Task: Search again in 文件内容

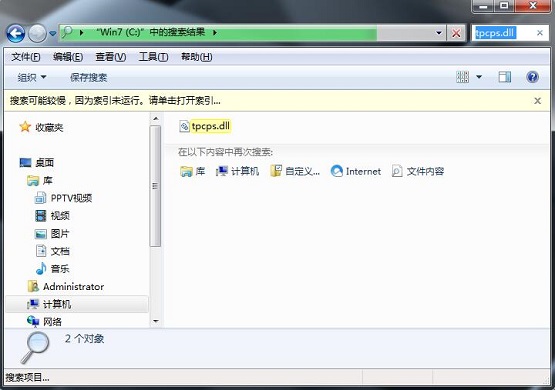Action: (418, 172)
